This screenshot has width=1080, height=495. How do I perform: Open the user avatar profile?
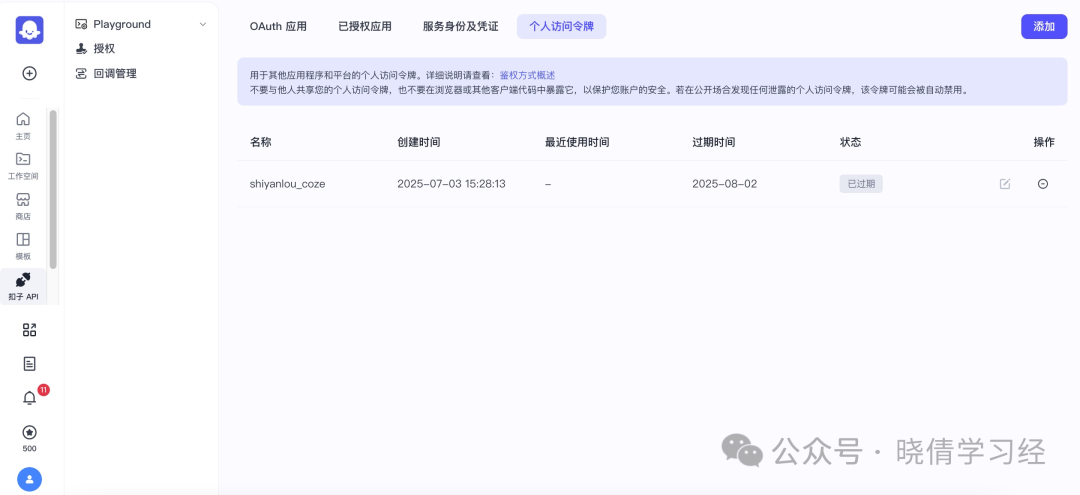[30, 479]
